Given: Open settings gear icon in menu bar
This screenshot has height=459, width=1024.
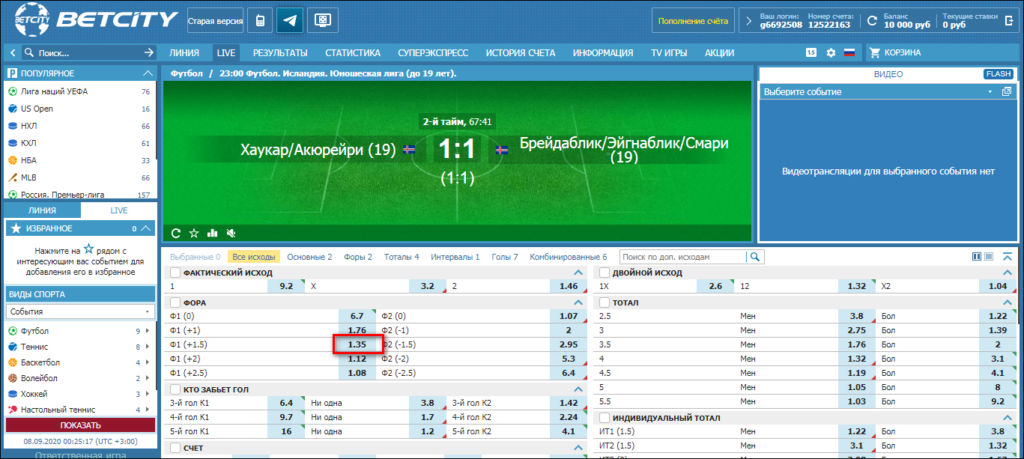Looking at the screenshot, I should tap(831, 53).
